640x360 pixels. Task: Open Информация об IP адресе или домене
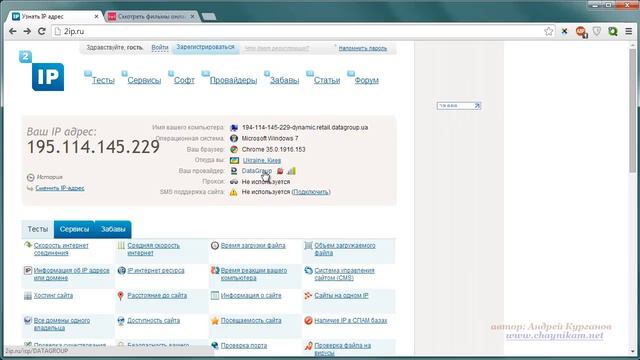(71, 274)
